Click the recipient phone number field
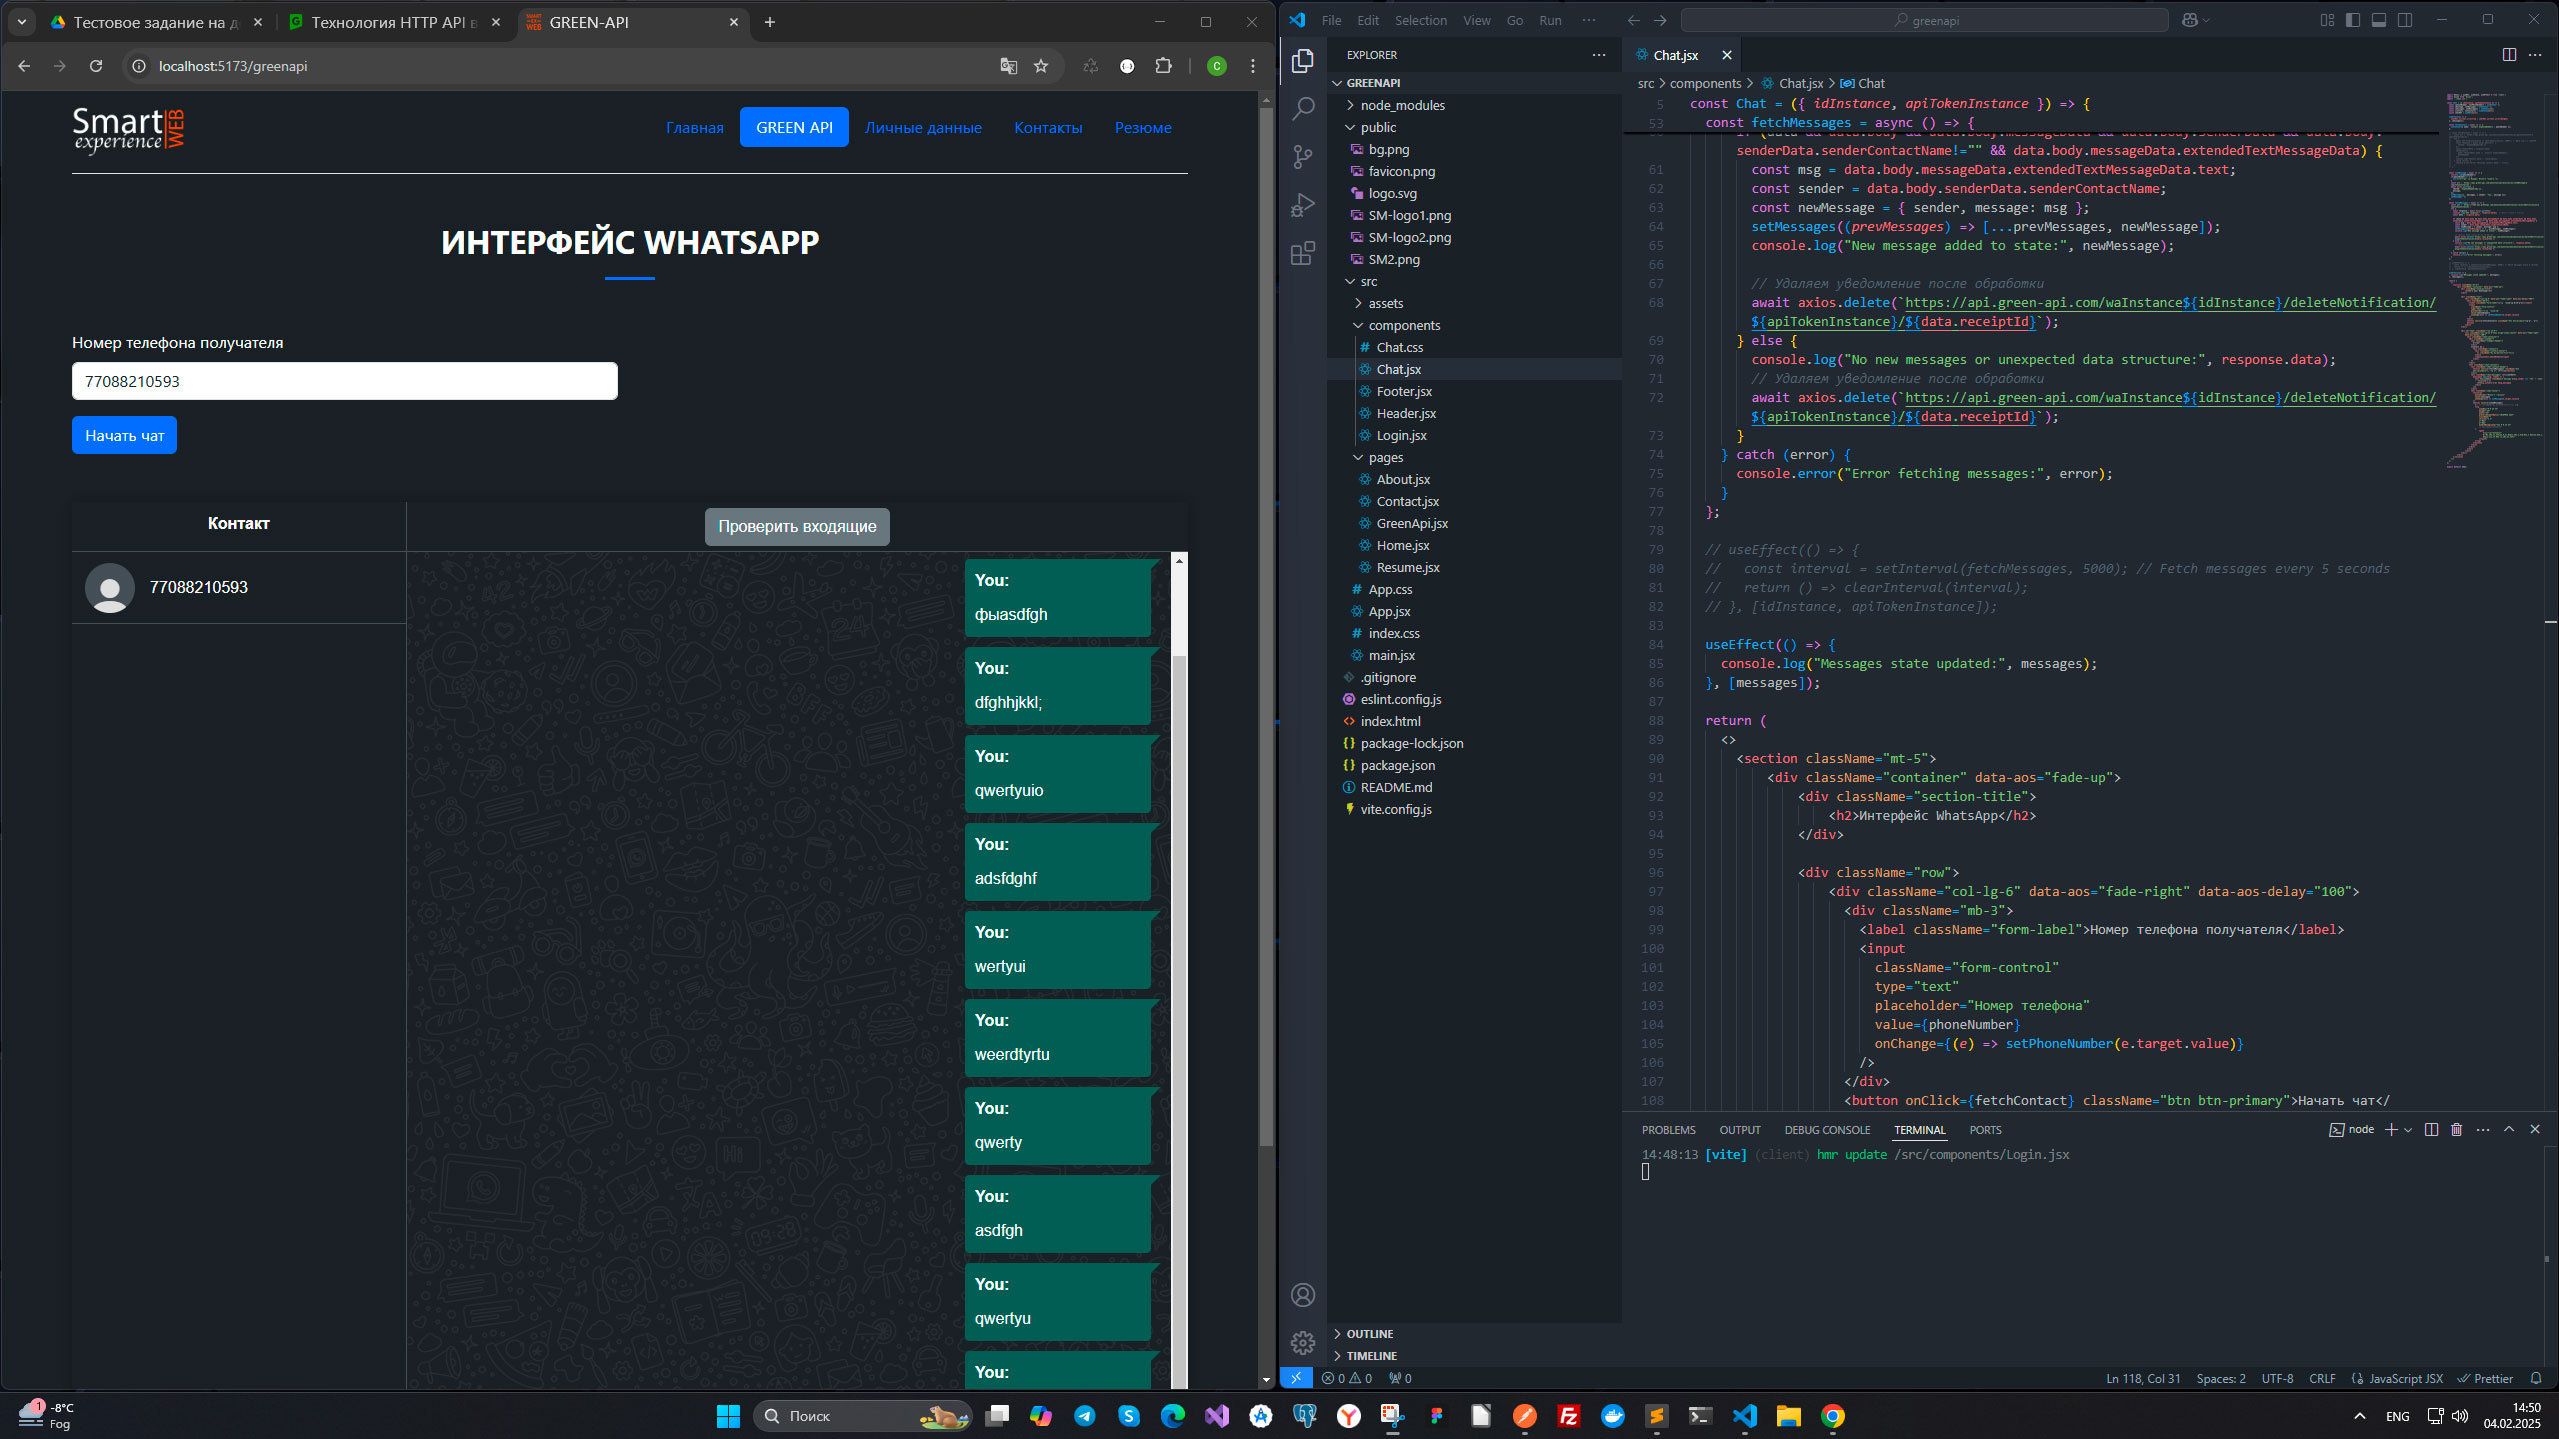The image size is (2559, 1439). (x=344, y=381)
